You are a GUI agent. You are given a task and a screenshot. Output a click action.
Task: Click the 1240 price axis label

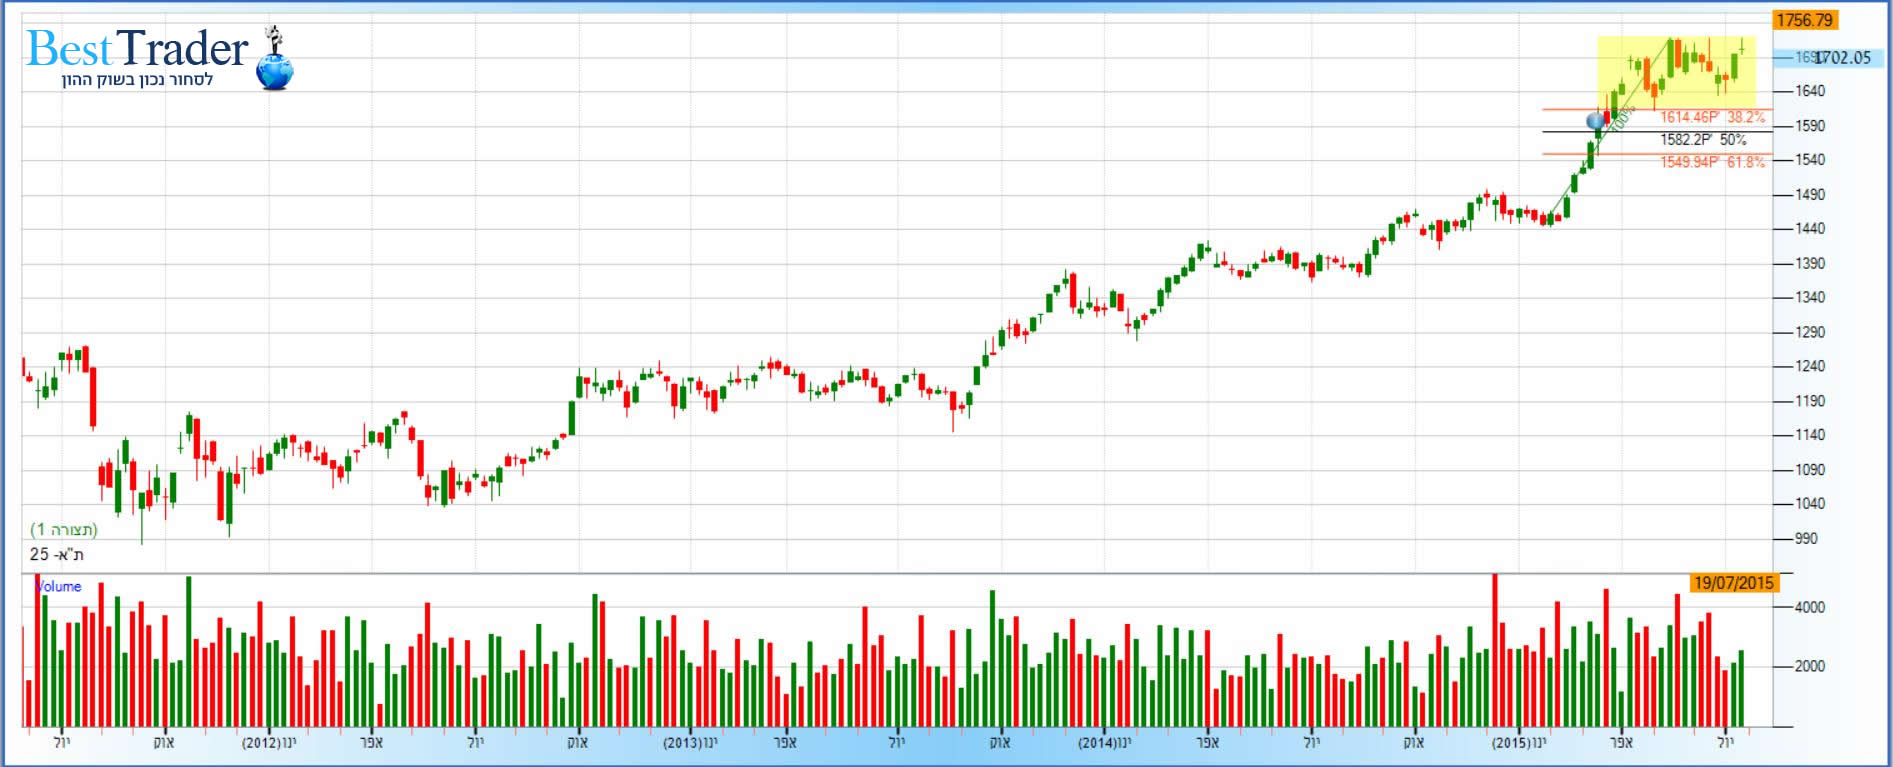pyautogui.click(x=1810, y=367)
